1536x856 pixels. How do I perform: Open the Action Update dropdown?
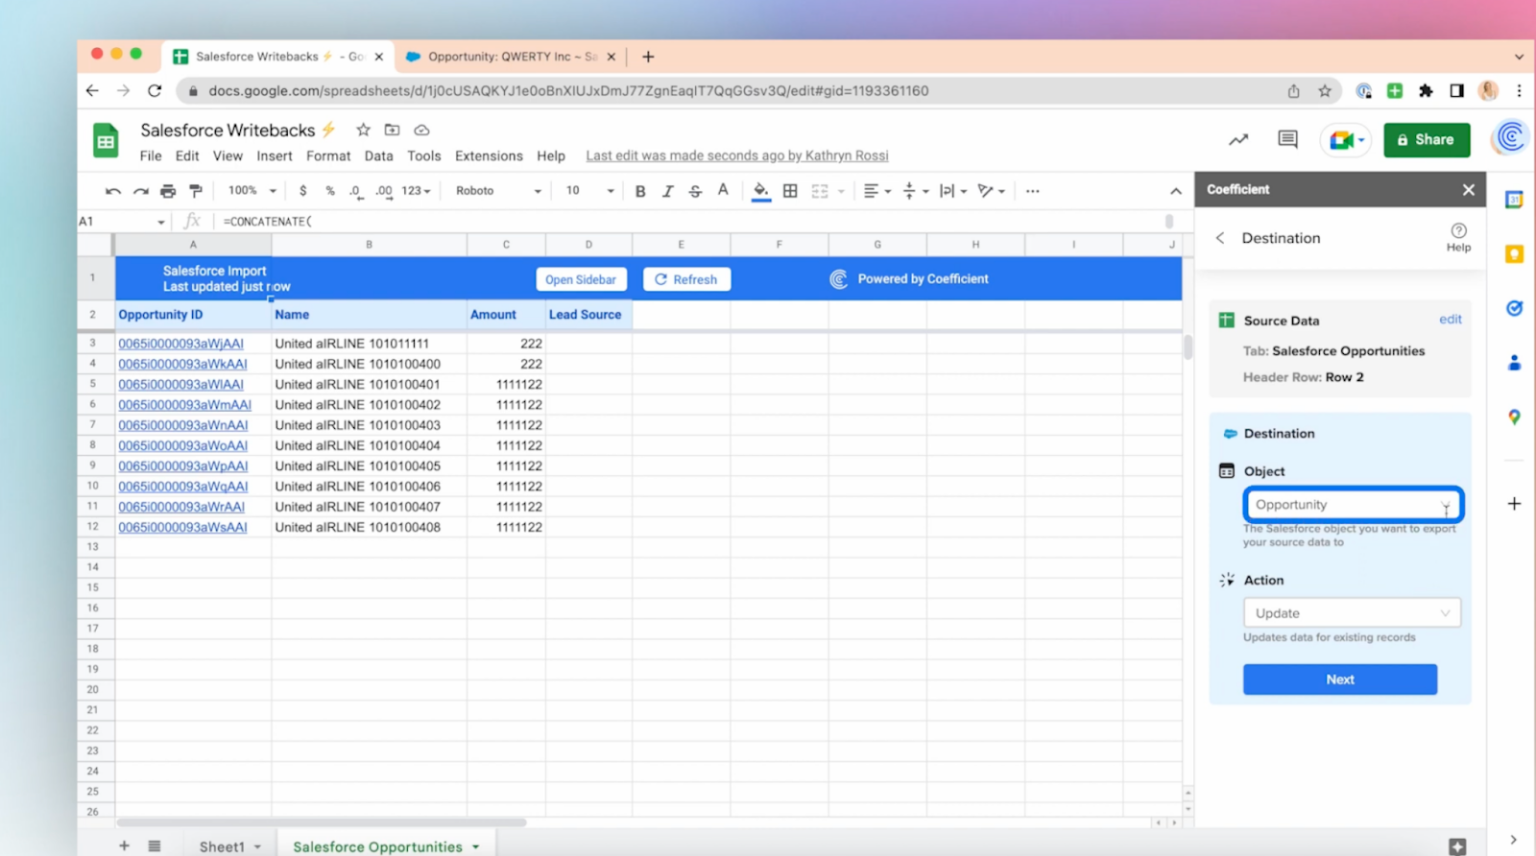click(1352, 613)
